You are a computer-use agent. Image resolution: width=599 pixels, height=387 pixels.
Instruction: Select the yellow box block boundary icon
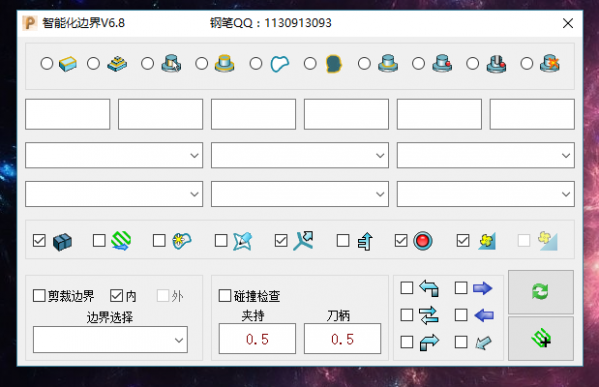tap(68, 64)
